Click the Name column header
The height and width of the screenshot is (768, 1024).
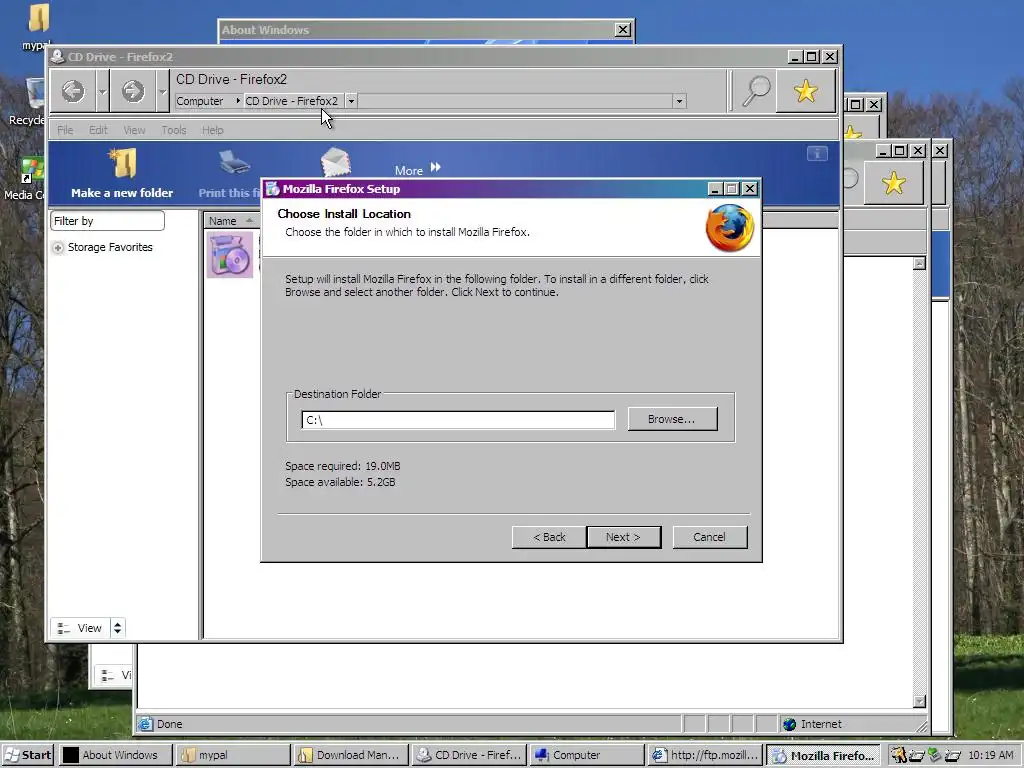231,221
